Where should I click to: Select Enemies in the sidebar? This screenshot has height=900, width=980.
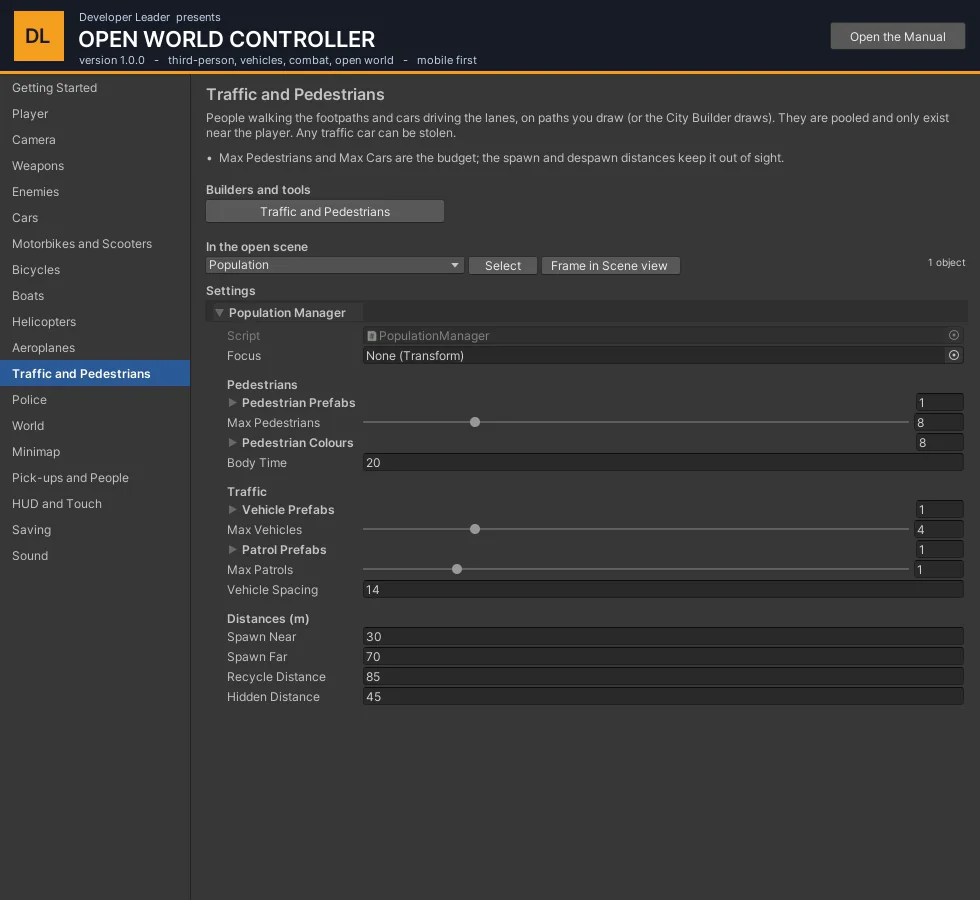coord(95,192)
